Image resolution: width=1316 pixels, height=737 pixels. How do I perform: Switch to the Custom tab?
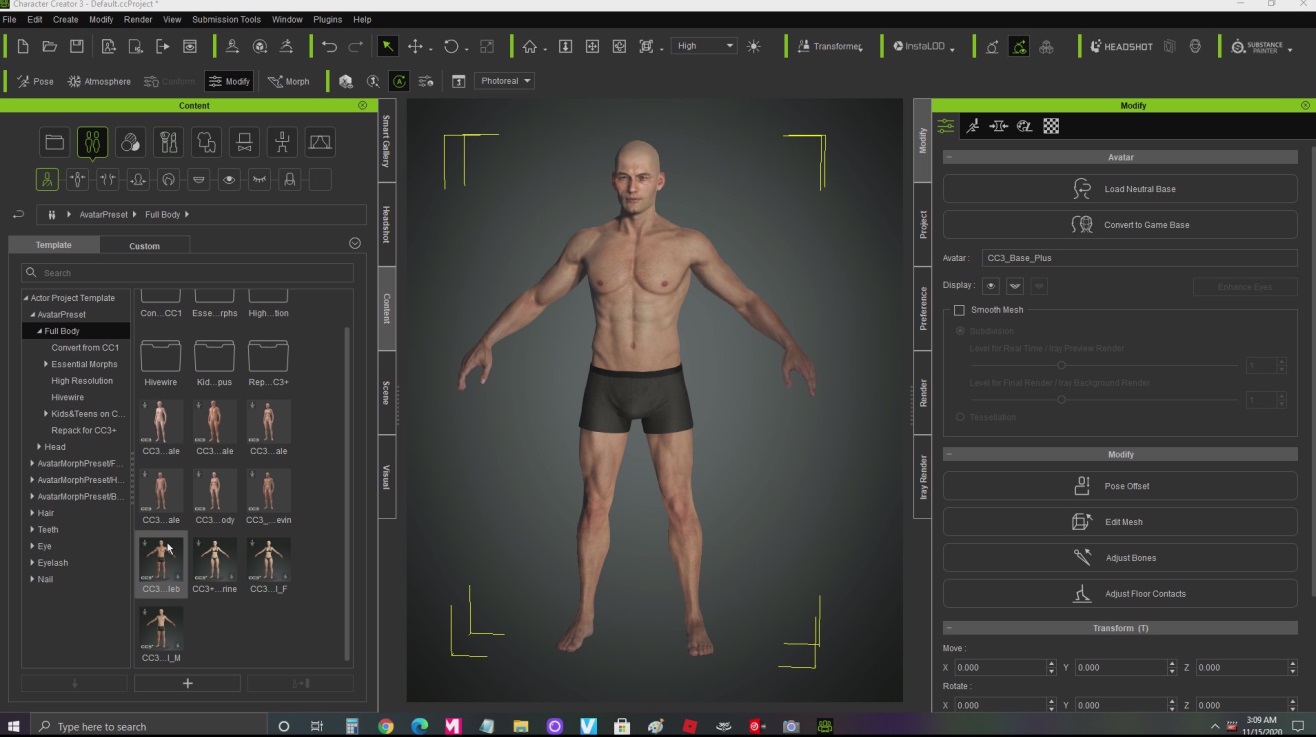pyautogui.click(x=144, y=245)
